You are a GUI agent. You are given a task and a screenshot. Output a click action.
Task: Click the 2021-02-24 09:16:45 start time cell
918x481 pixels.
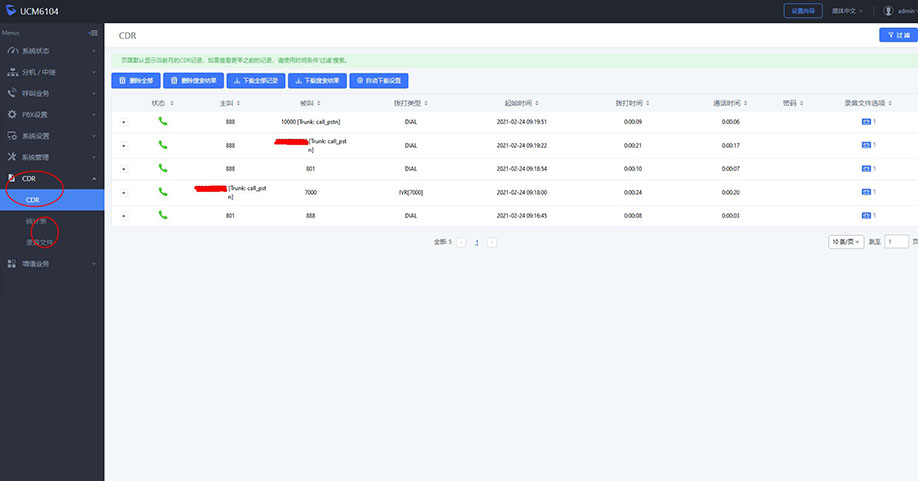coord(522,215)
